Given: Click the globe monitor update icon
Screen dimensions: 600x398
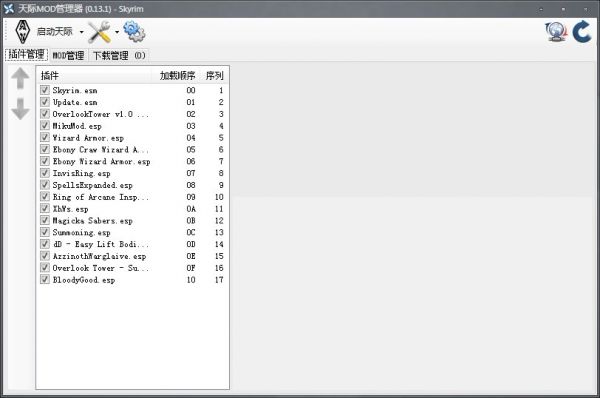Looking at the screenshot, I should [x=556, y=32].
